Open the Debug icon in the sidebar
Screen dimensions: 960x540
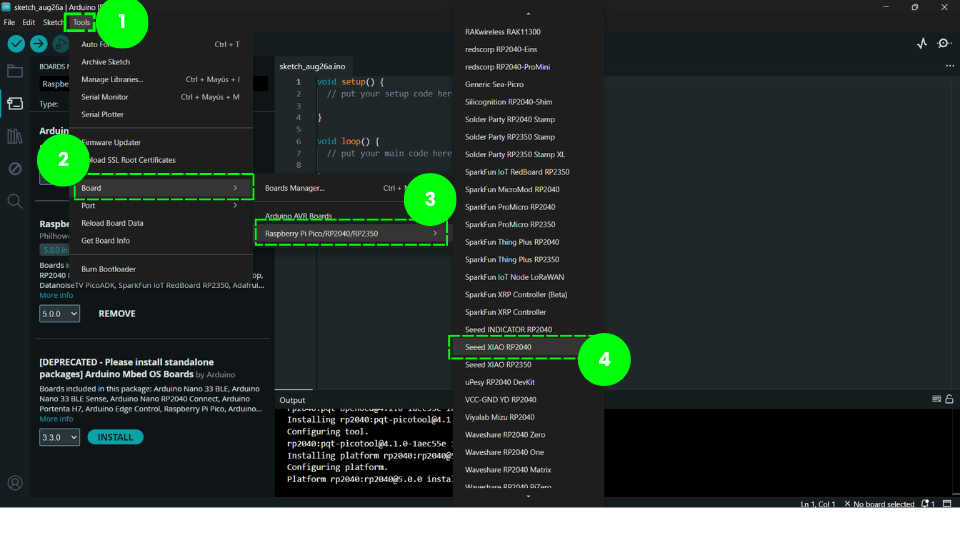(15, 169)
